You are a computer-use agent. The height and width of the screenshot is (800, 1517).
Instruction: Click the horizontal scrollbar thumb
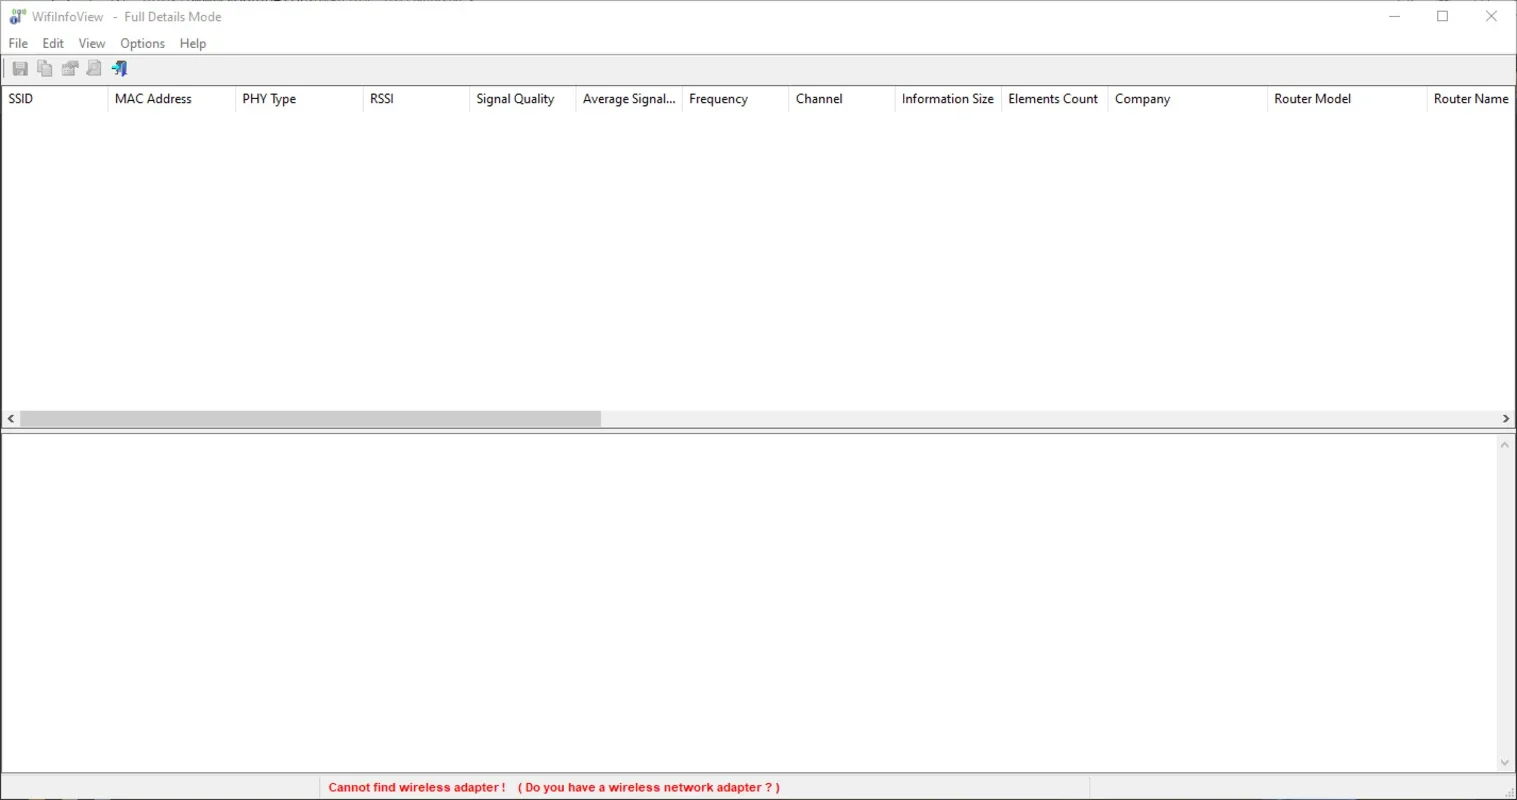tap(310, 419)
